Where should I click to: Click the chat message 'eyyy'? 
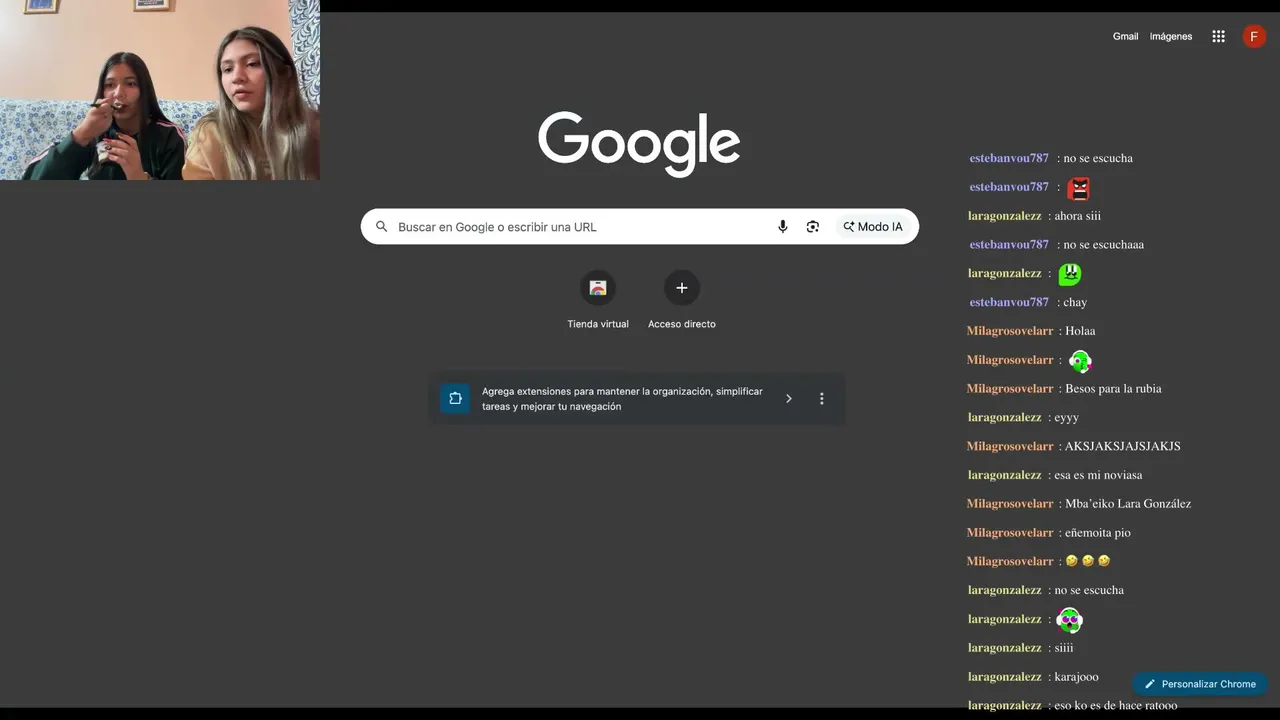(x=1066, y=418)
